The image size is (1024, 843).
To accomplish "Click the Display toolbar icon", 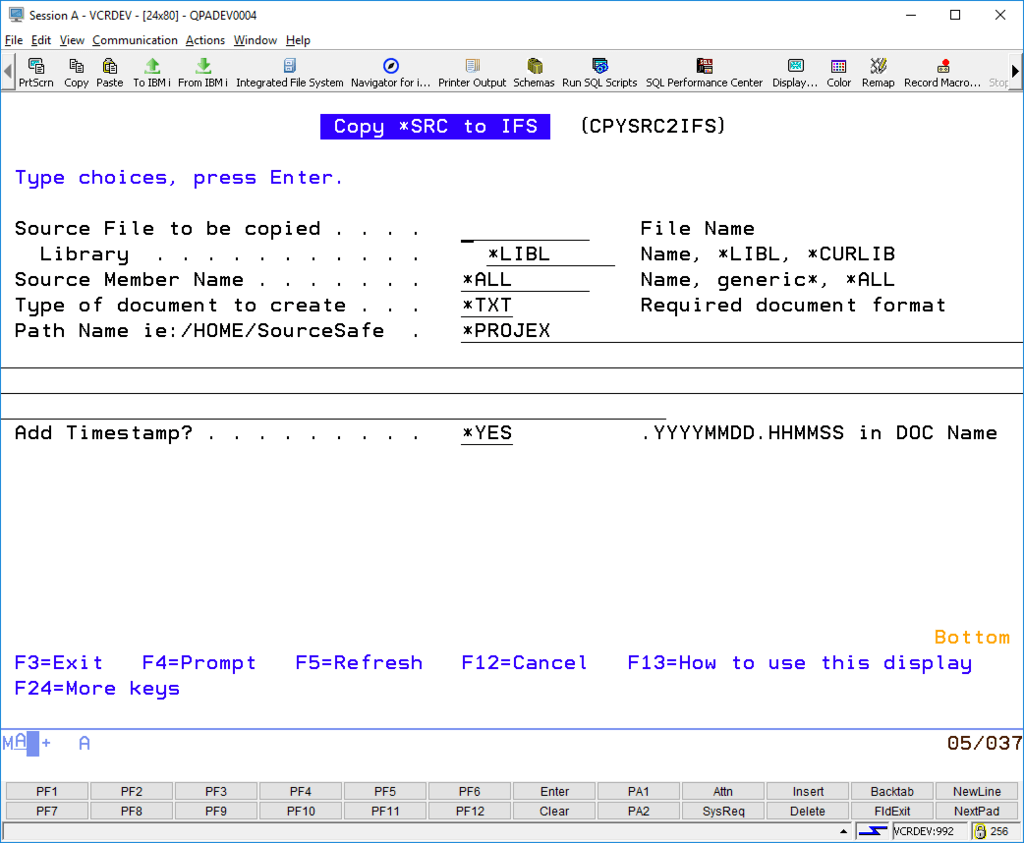I will (x=795, y=72).
